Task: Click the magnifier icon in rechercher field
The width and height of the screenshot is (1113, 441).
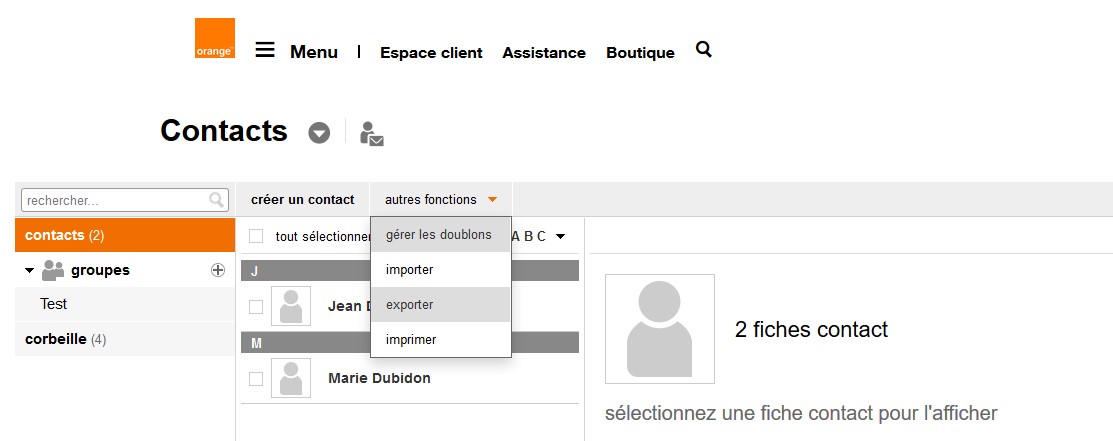Action: [x=217, y=200]
